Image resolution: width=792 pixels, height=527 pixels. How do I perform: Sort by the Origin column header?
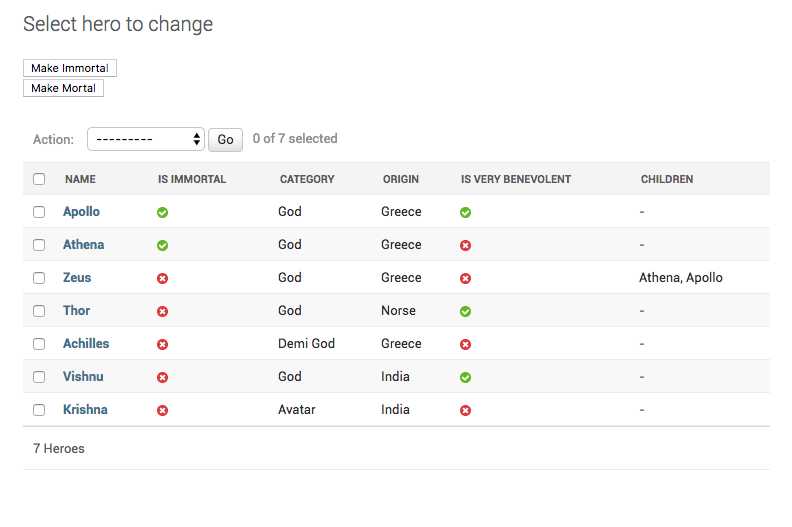pos(401,179)
